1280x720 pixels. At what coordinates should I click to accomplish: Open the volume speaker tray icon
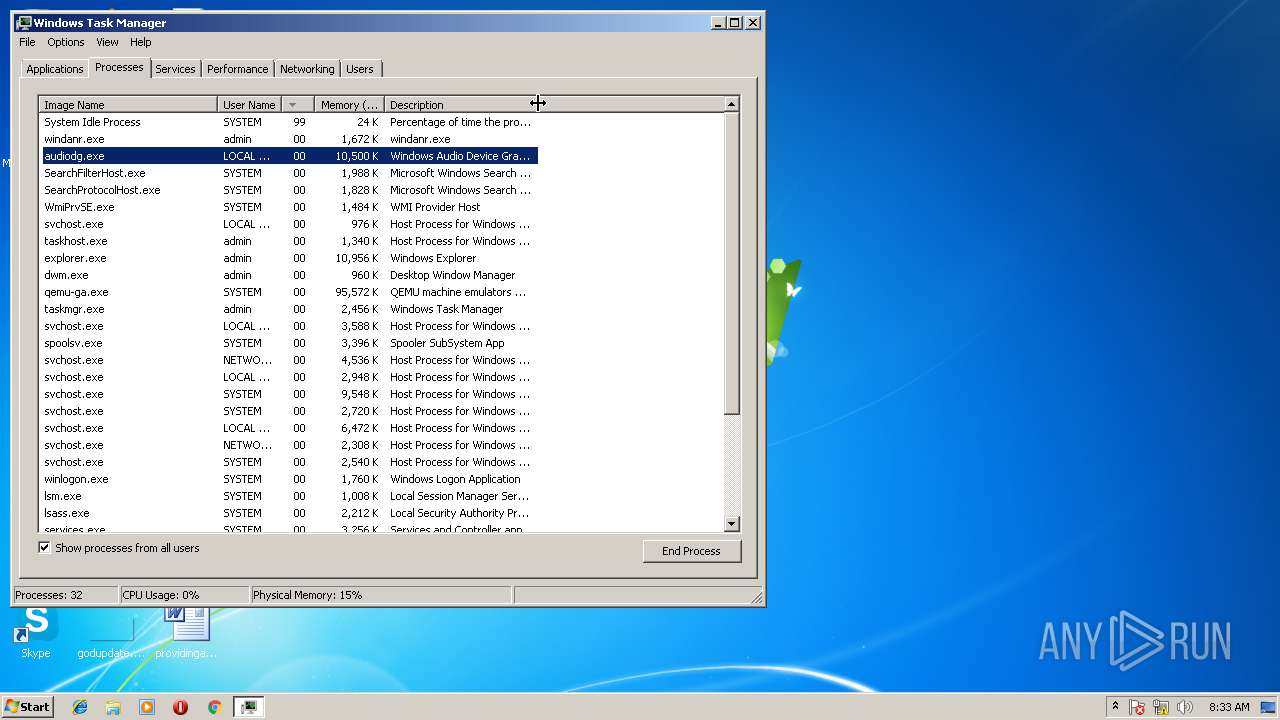coord(1185,707)
